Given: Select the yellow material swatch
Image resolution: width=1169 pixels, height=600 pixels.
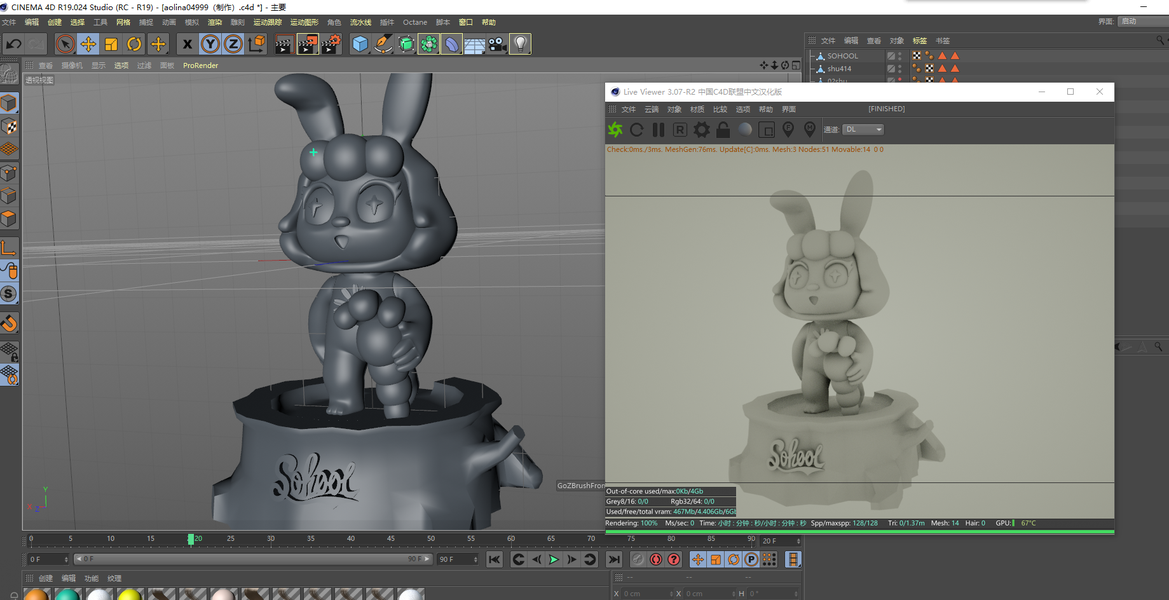Looking at the screenshot, I should [x=129, y=595].
